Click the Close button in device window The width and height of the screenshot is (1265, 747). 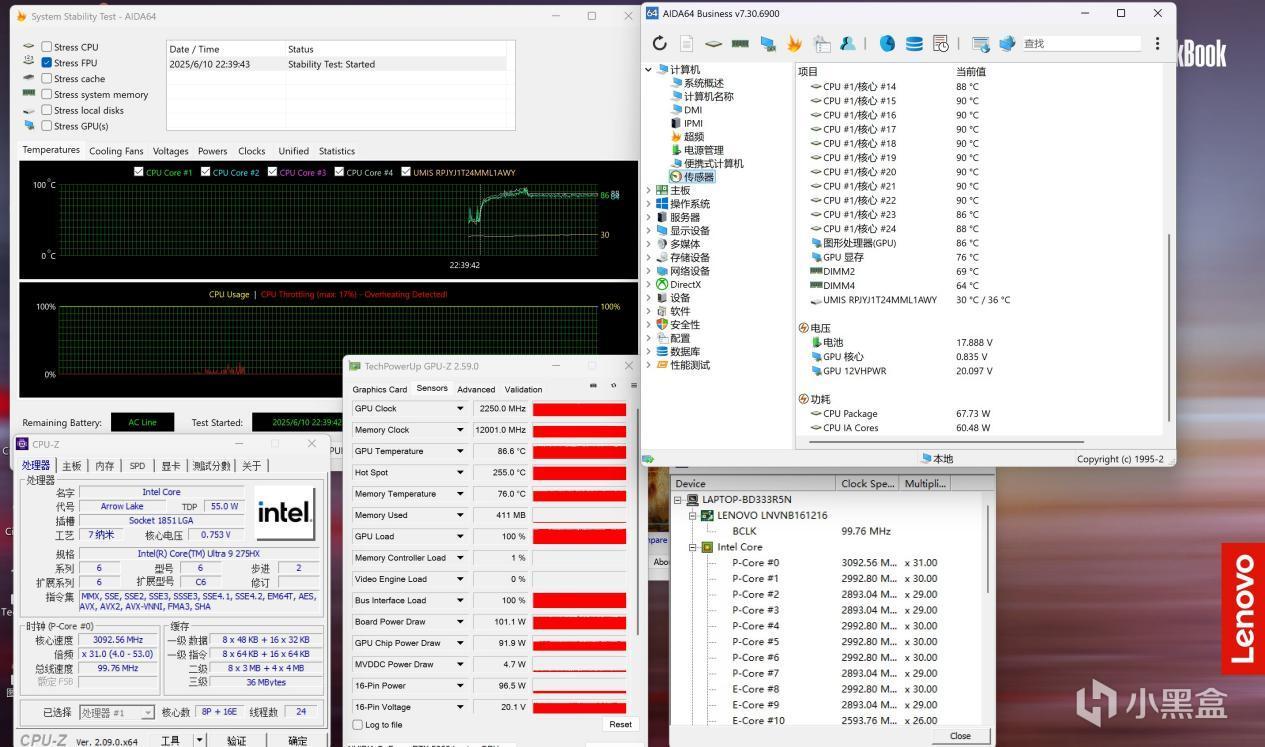click(960, 736)
